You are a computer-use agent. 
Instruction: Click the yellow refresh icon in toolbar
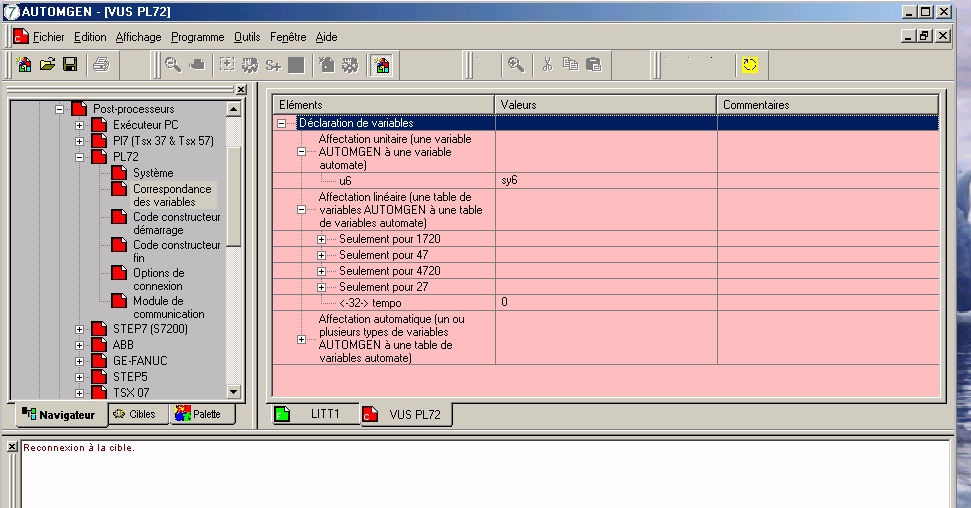750,65
